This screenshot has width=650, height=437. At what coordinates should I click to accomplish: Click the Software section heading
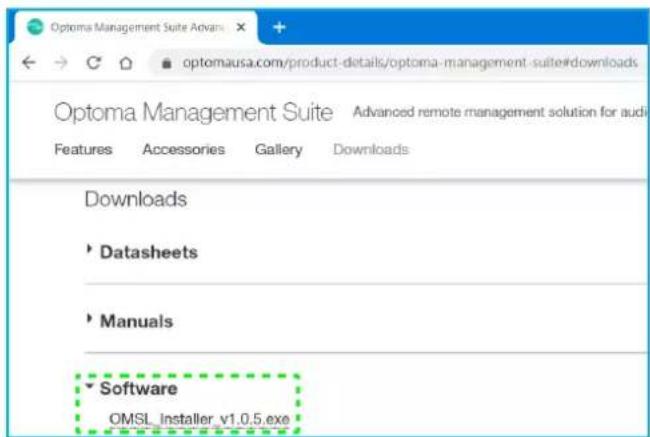(x=139, y=388)
